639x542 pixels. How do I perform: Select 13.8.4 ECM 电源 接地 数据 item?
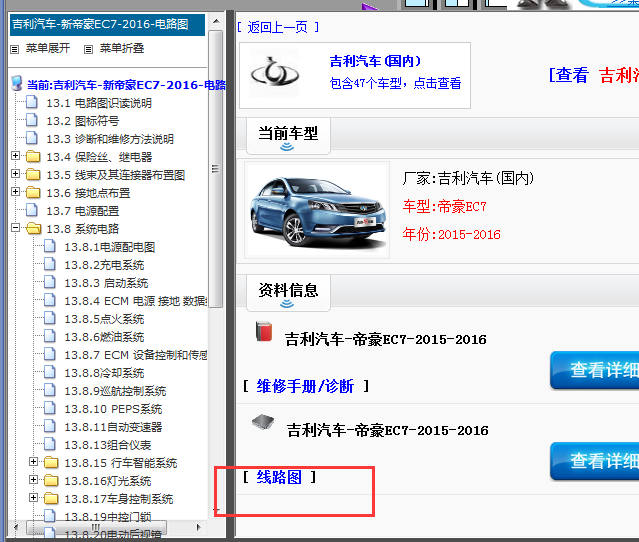click(x=136, y=301)
